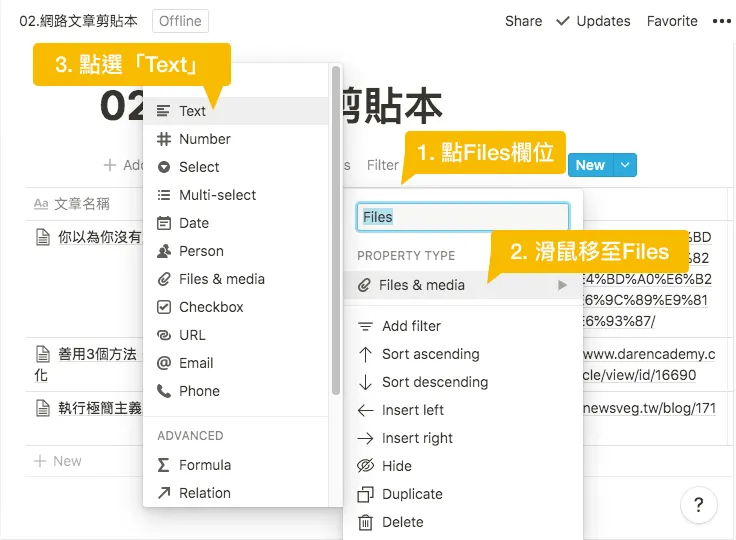Choose Number from the property type list
Viewport: 736px width, 540px height.
[236, 139]
